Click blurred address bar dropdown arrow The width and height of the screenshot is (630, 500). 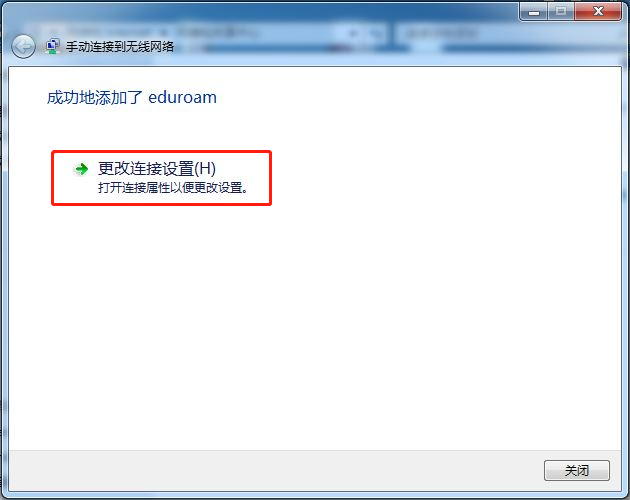pos(354,33)
